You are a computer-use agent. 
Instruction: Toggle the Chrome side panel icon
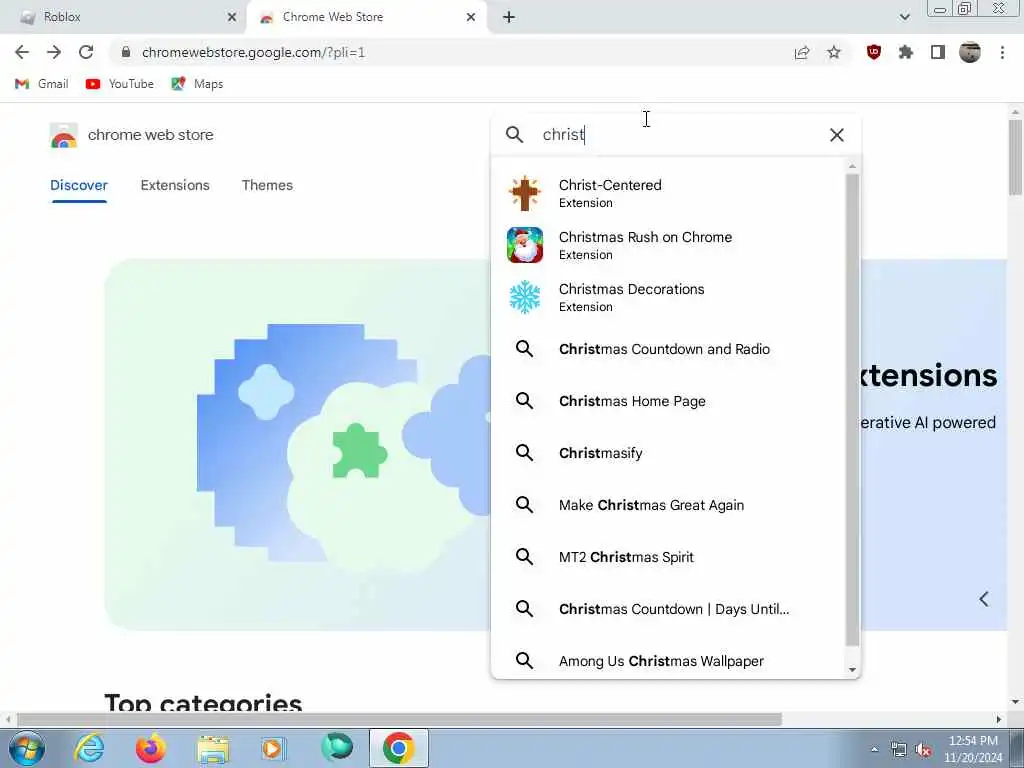[938, 52]
